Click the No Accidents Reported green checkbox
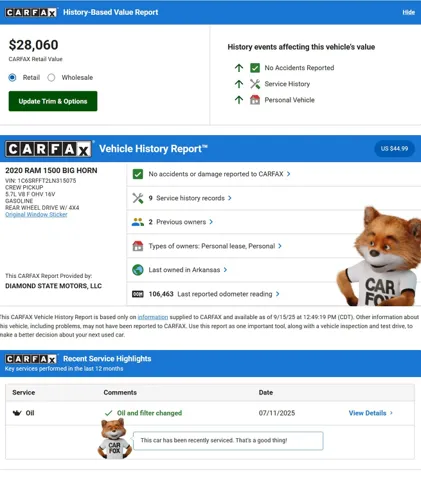This screenshot has height=480, width=421. (255, 68)
